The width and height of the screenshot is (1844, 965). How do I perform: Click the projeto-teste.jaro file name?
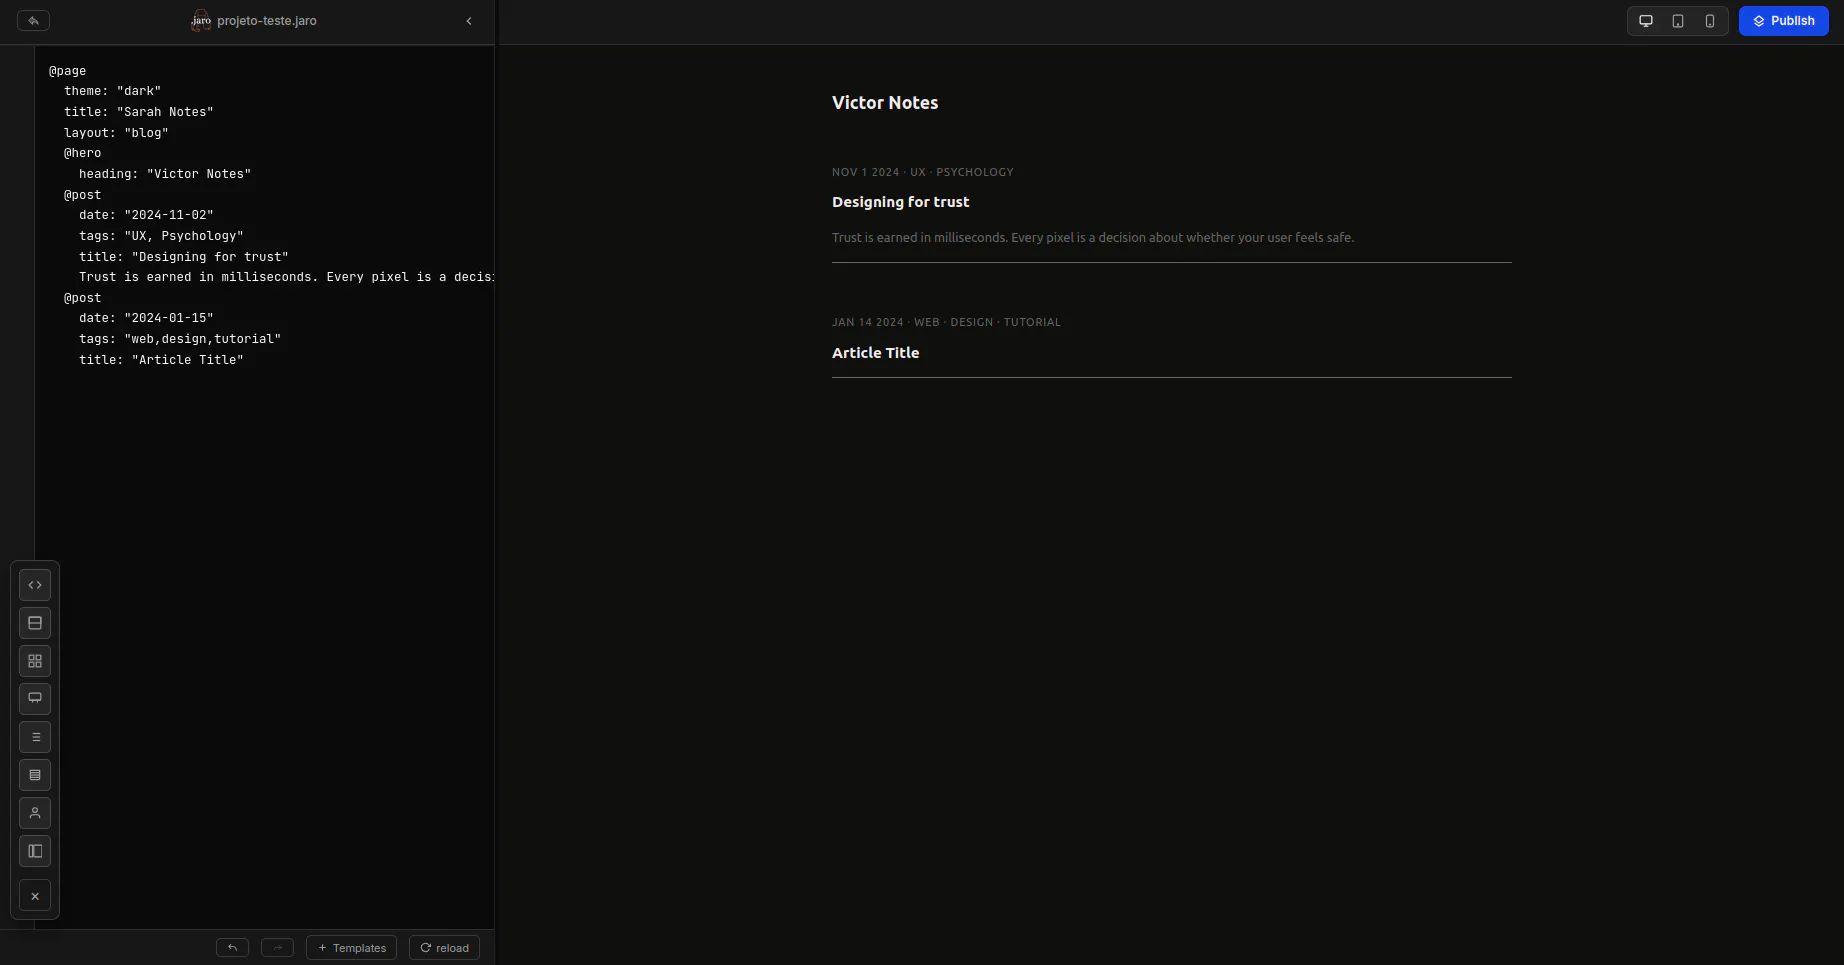(x=267, y=21)
